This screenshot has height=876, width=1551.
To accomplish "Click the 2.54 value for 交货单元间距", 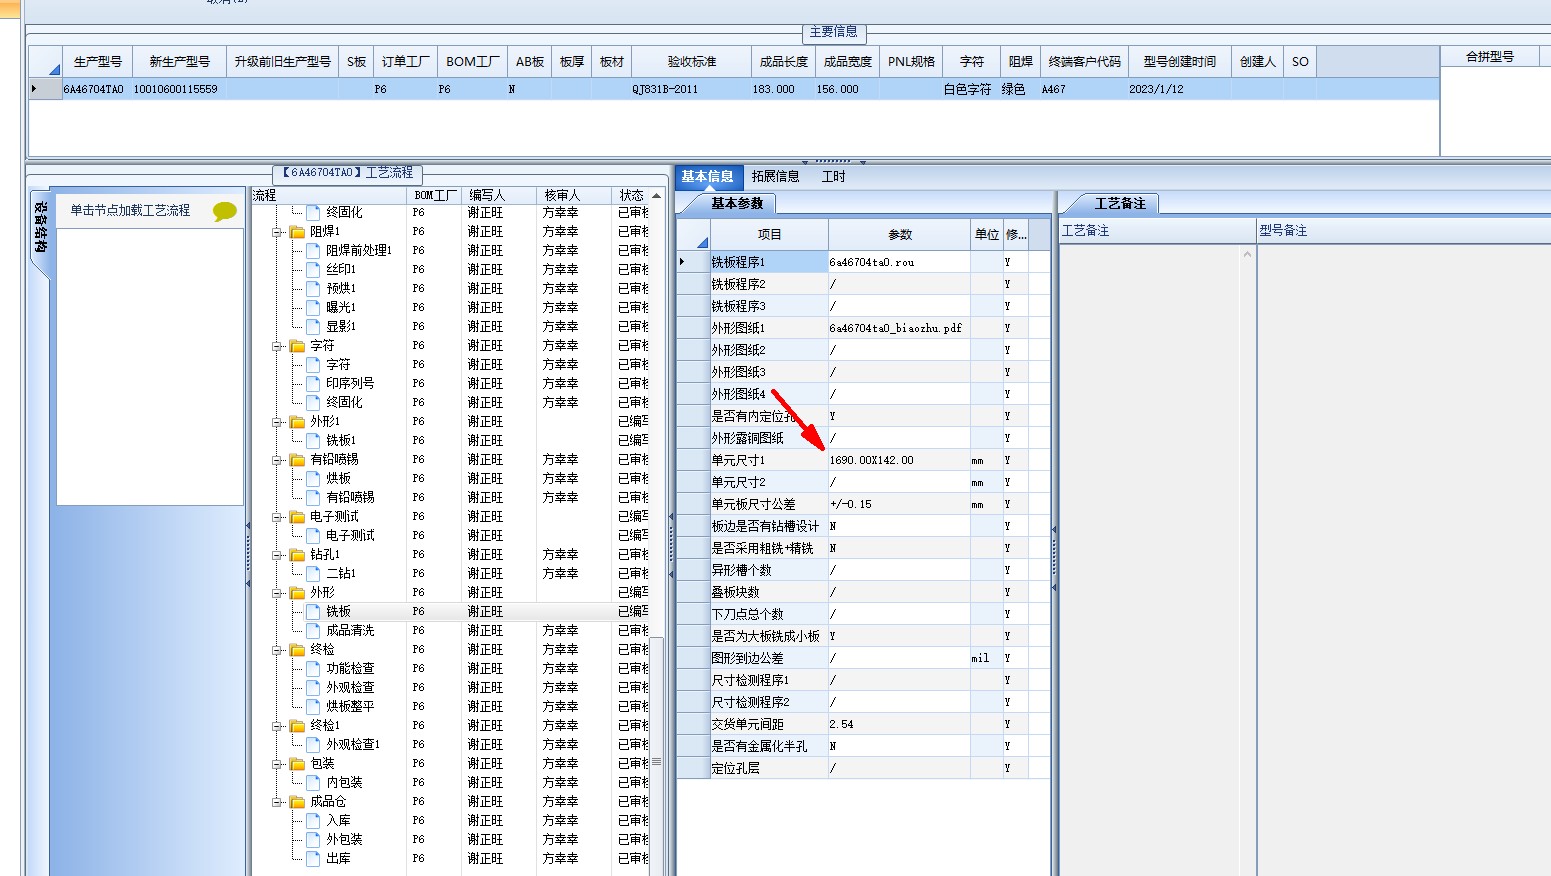I will (x=899, y=724).
